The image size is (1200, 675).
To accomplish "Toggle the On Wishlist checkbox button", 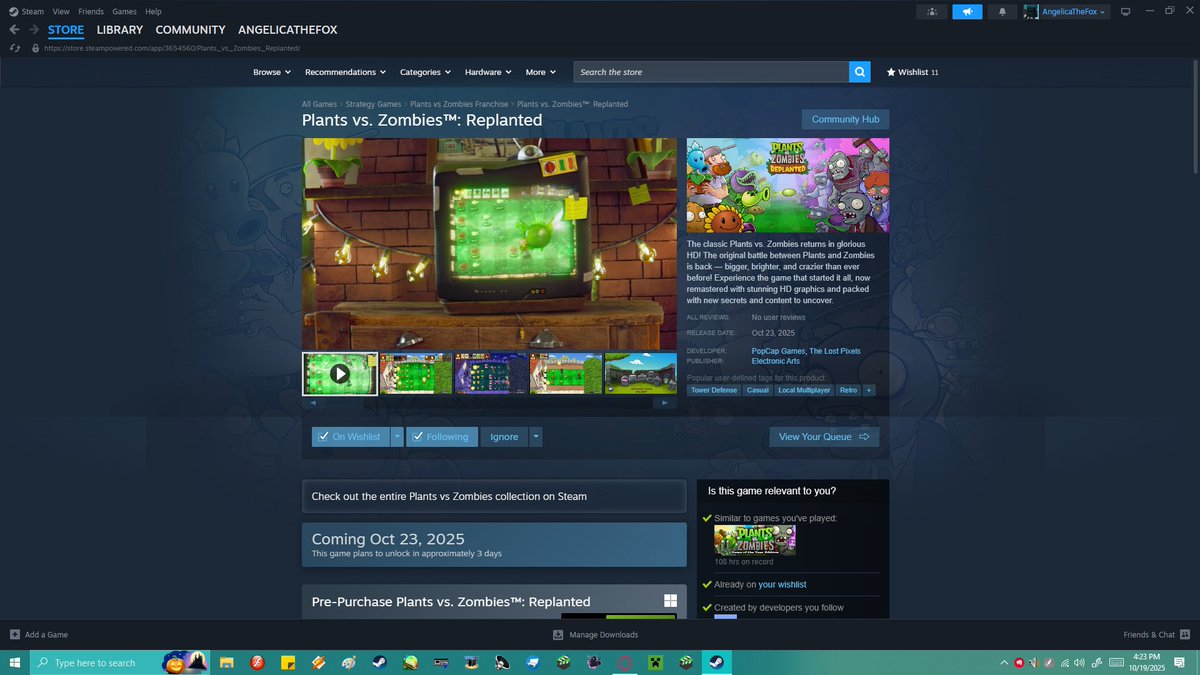I will (350, 437).
